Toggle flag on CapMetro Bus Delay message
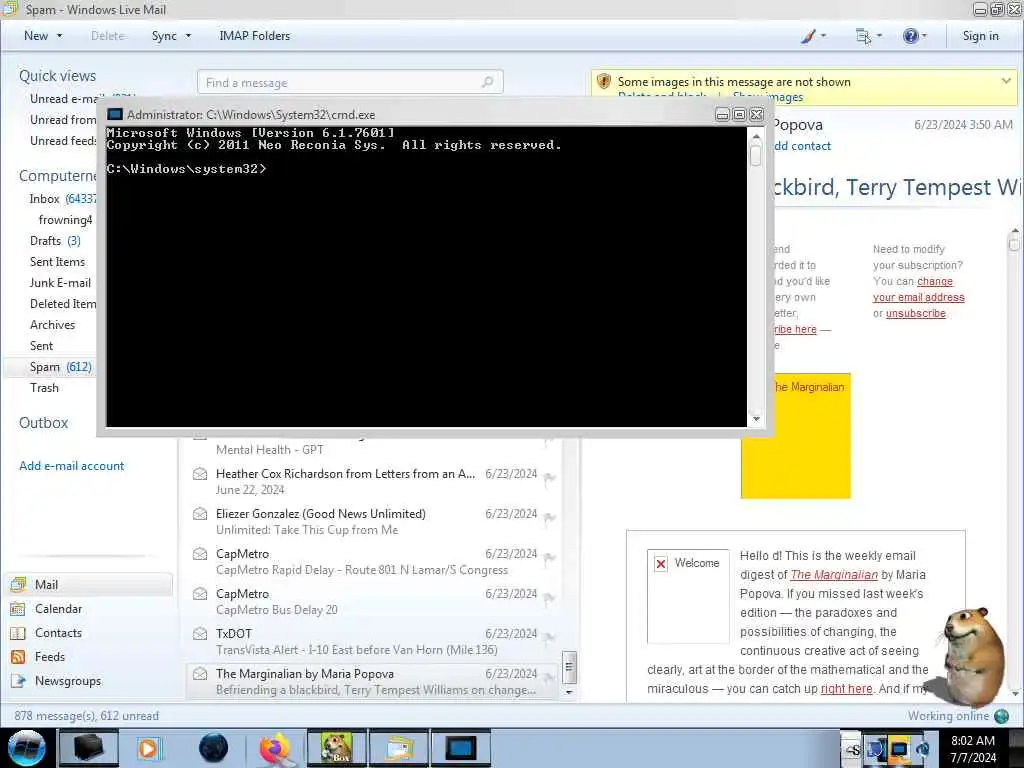This screenshot has height=768, width=1024. point(550,598)
